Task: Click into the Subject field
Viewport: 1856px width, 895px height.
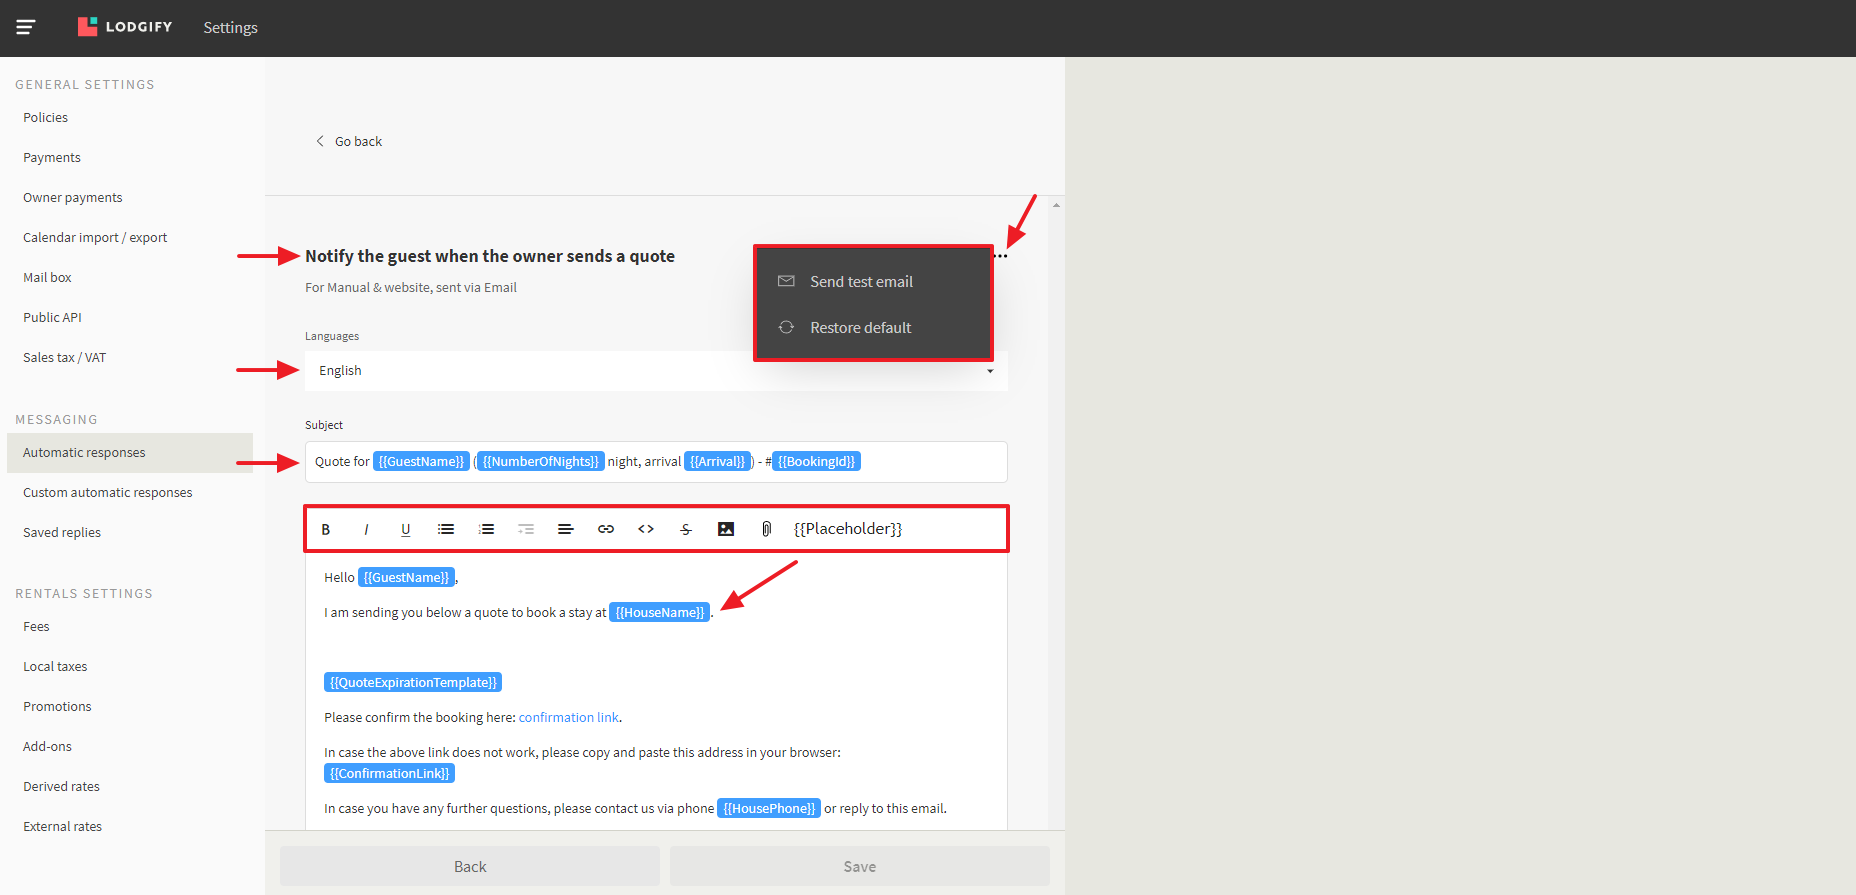Action: coord(656,462)
